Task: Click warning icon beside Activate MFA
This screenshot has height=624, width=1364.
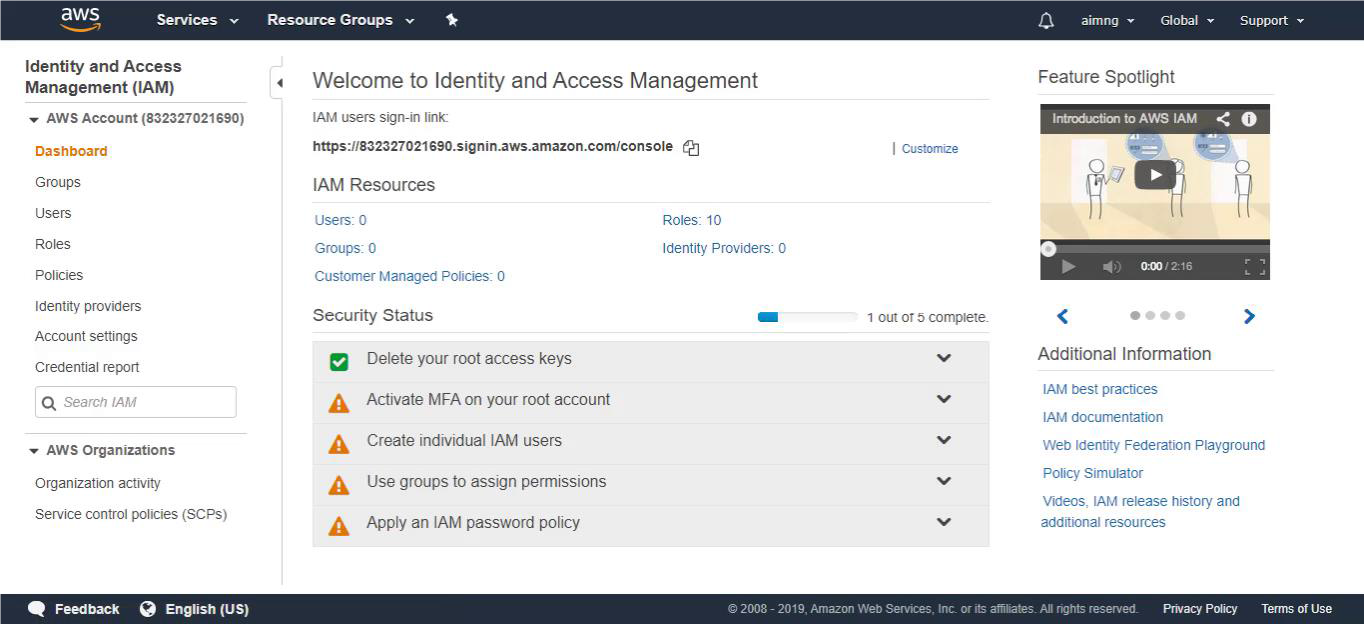Action: click(x=339, y=403)
